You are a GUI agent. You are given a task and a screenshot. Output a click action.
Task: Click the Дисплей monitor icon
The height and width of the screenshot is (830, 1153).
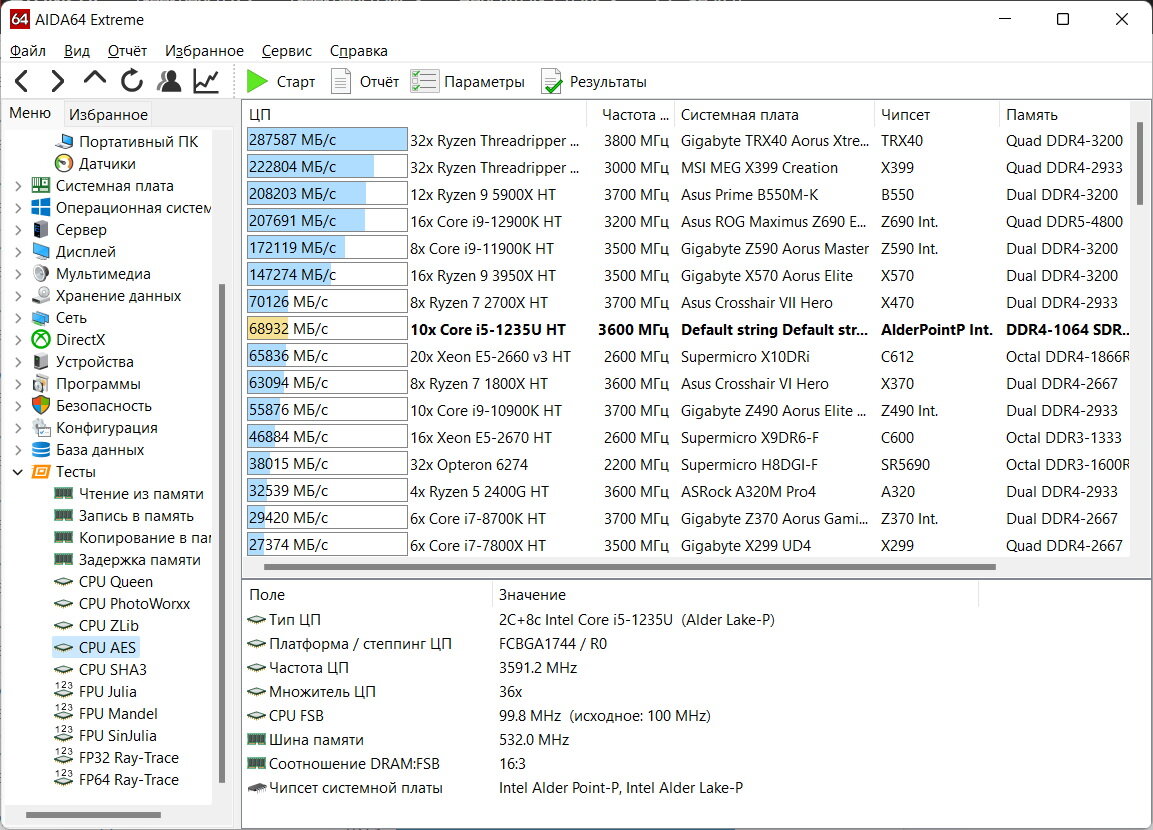41,251
